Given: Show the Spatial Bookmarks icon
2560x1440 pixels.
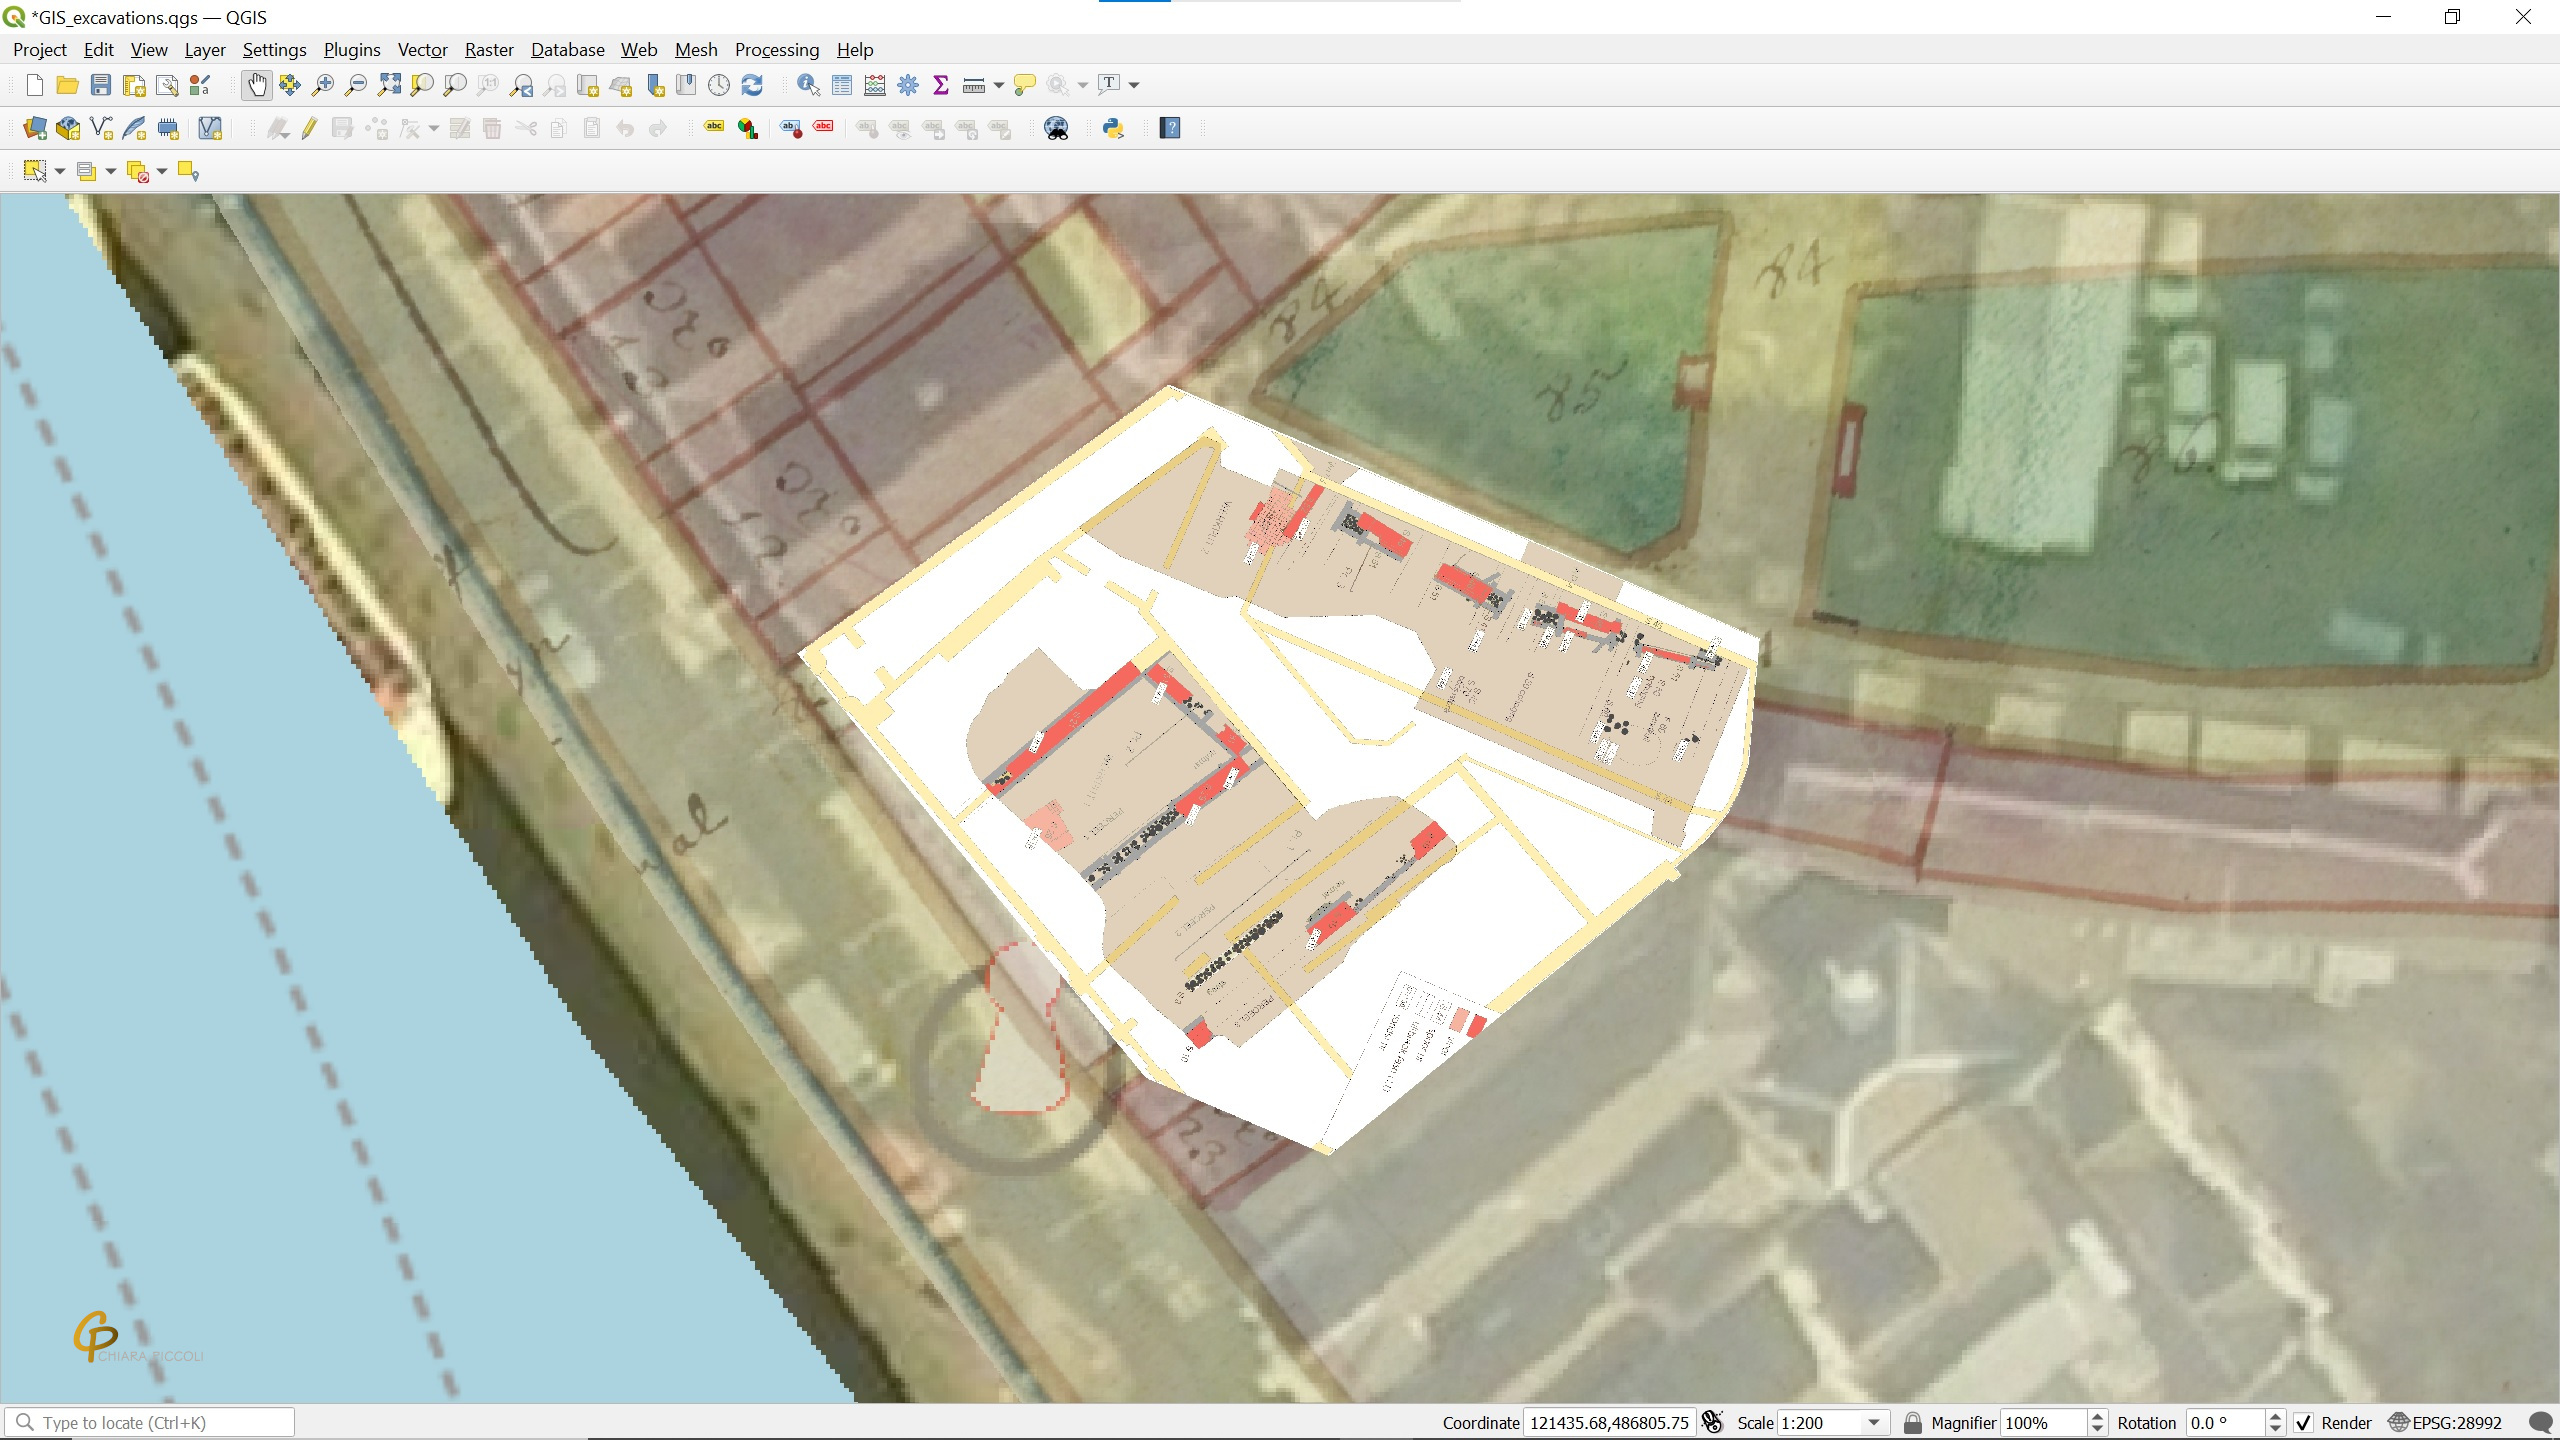Looking at the screenshot, I should click(x=686, y=85).
